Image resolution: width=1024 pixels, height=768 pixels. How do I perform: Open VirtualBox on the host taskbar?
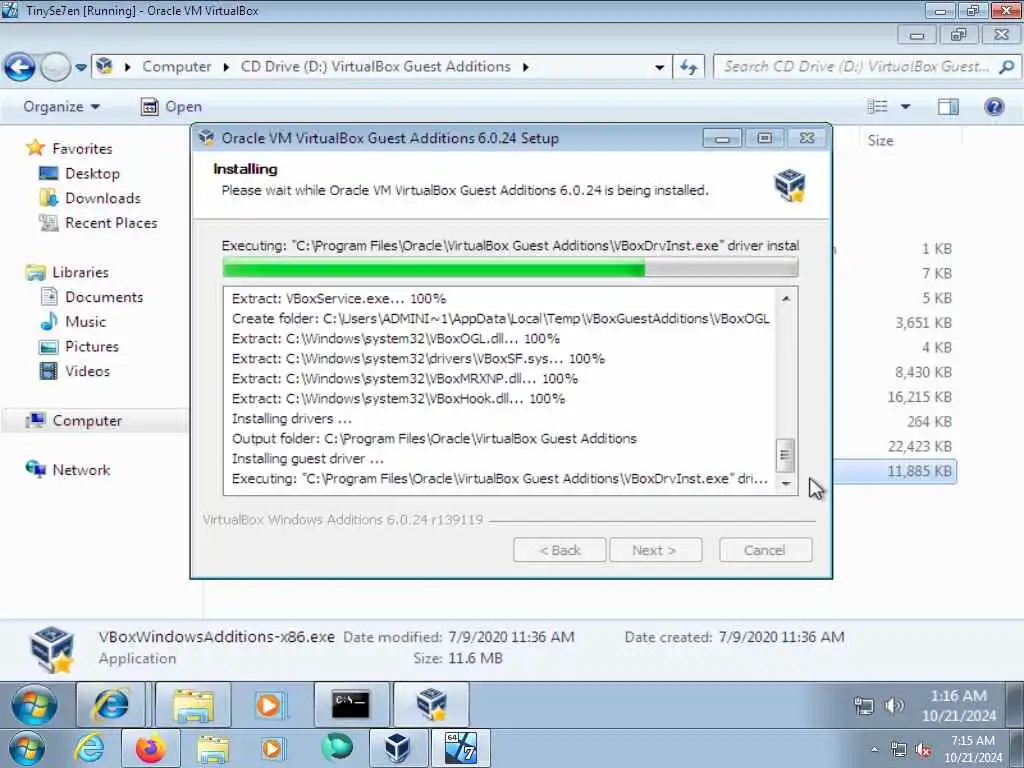(x=397, y=749)
